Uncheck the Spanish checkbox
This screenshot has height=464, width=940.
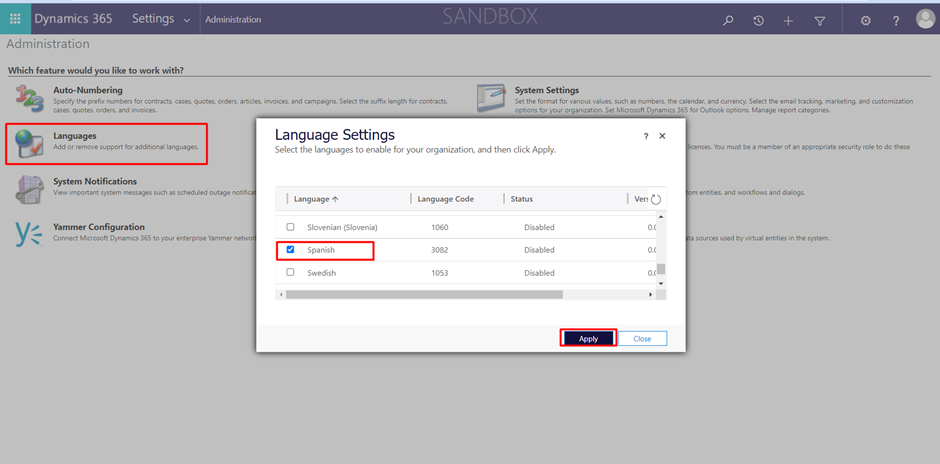(x=290, y=249)
